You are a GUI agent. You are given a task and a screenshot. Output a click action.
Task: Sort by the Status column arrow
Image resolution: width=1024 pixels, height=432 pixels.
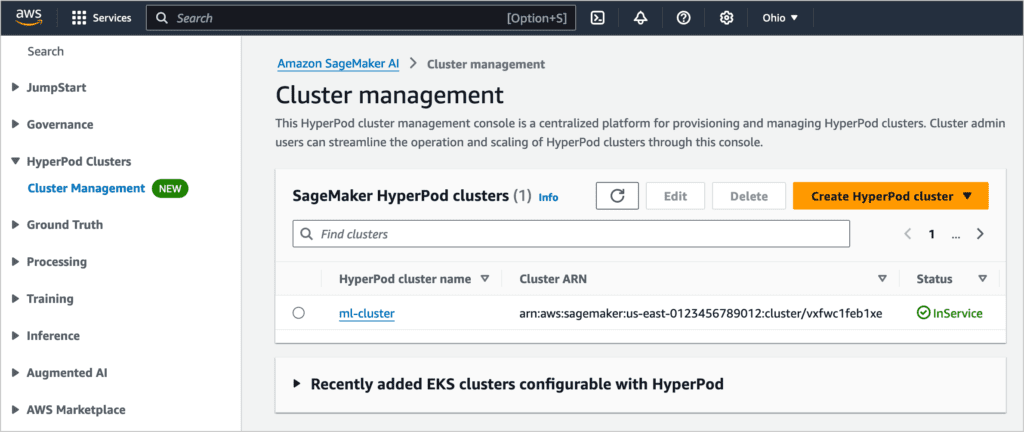tap(982, 279)
